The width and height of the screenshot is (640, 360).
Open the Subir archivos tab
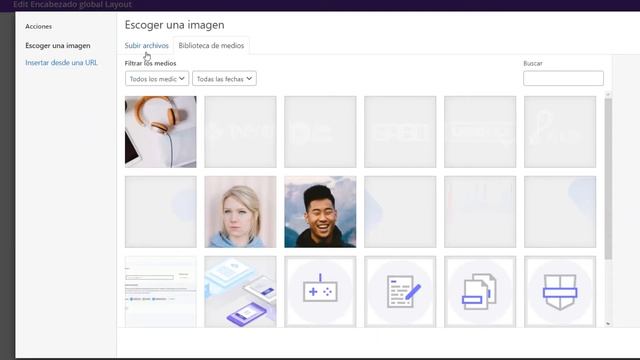[x=147, y=45]
